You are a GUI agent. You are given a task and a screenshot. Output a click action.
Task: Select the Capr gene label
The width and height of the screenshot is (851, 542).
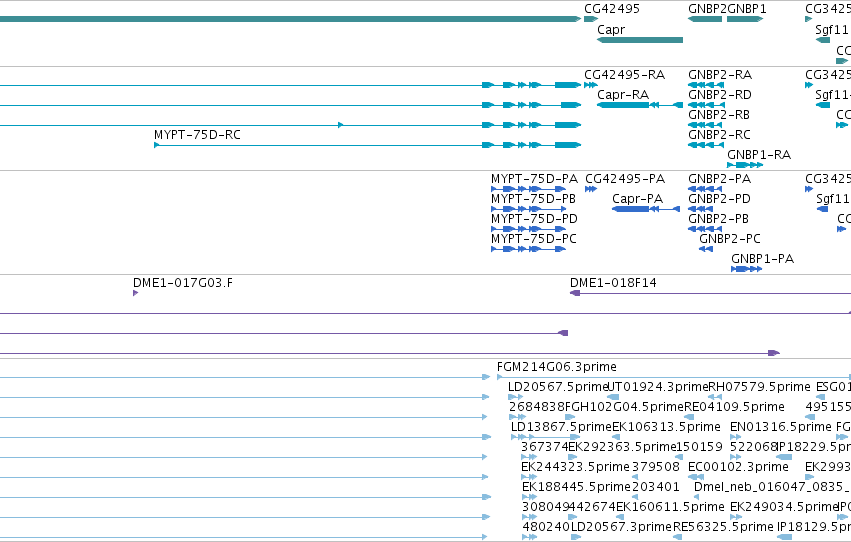[x=611, y=29]
